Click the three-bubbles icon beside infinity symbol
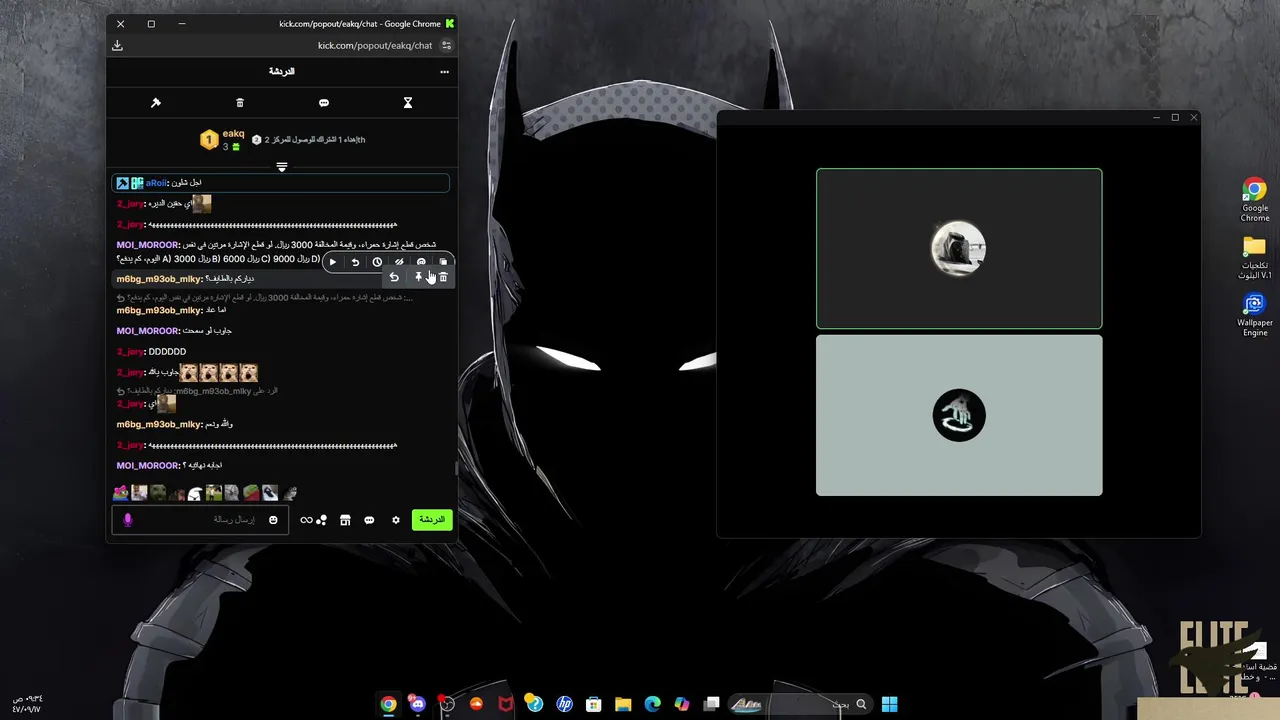Screen dimensions: 1280x720 [321, 520]
